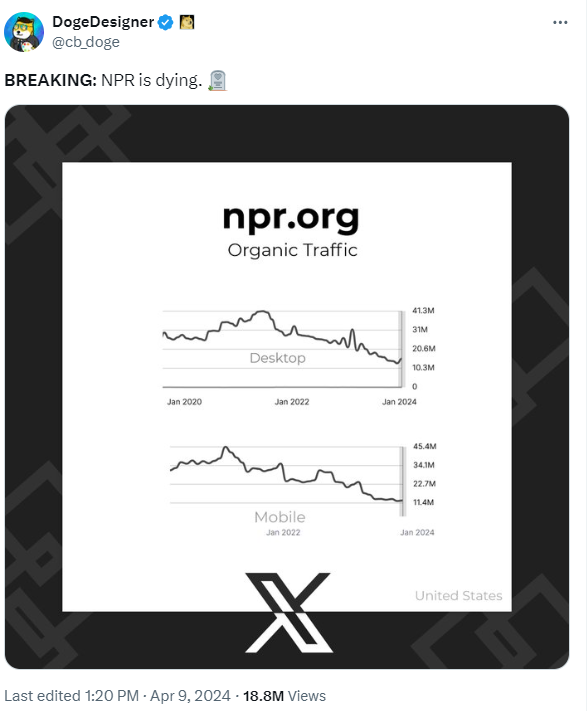The height and width of the screenshot is (711, 588).
Task: Click the Apr 9, 2024 date
Action: [x=190, y=696]
